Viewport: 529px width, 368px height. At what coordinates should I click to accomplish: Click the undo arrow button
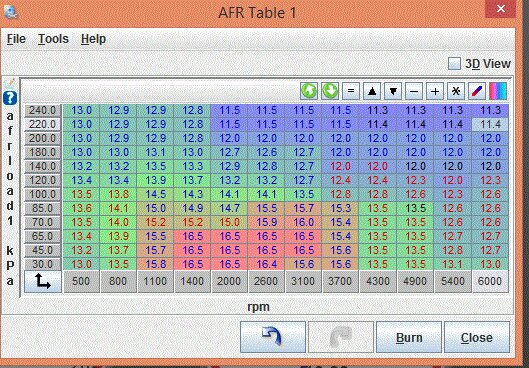(273, 337)
